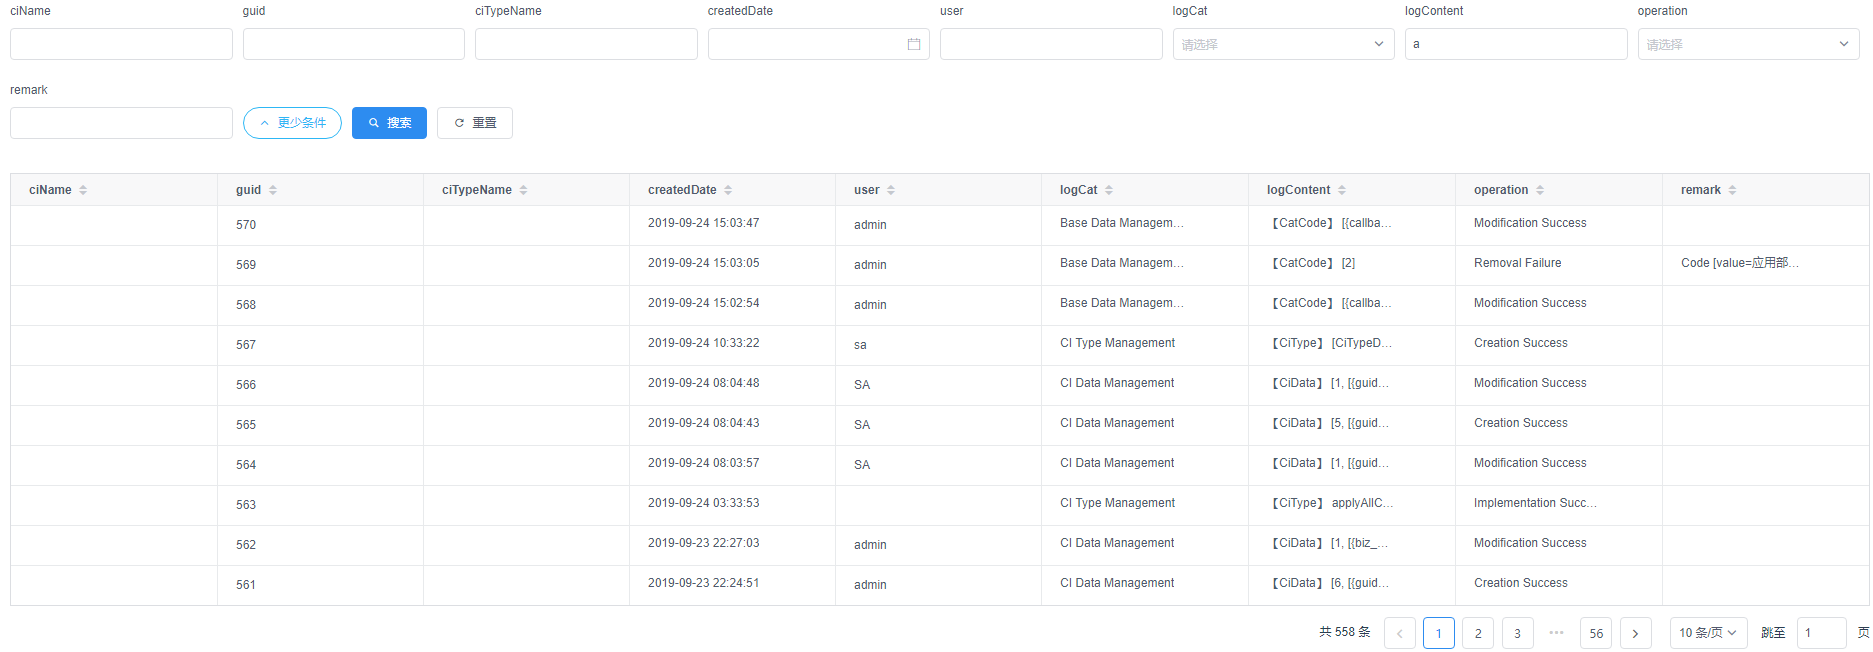Screen dimensions: 1873x652
Task: Open the operation filter dropdown
Action: tap(1748, 44)
